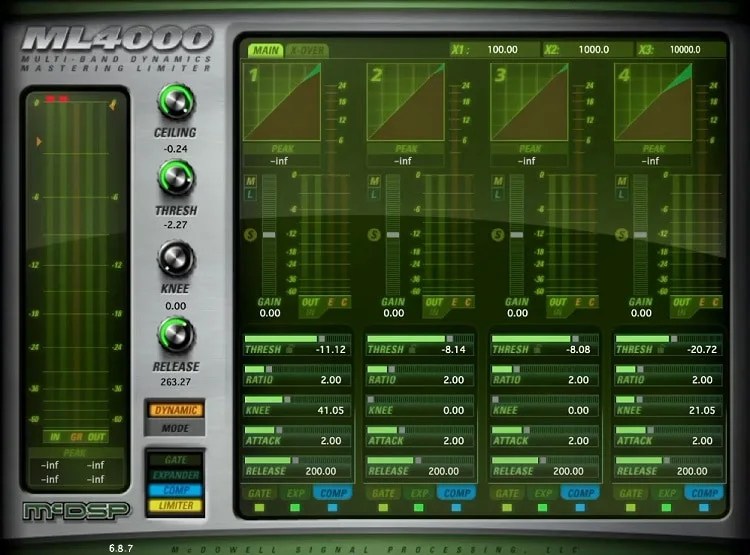Viewport: 750px width, 555px height.
Task: Solo band 2 with the S button
Action: point(374,235)
